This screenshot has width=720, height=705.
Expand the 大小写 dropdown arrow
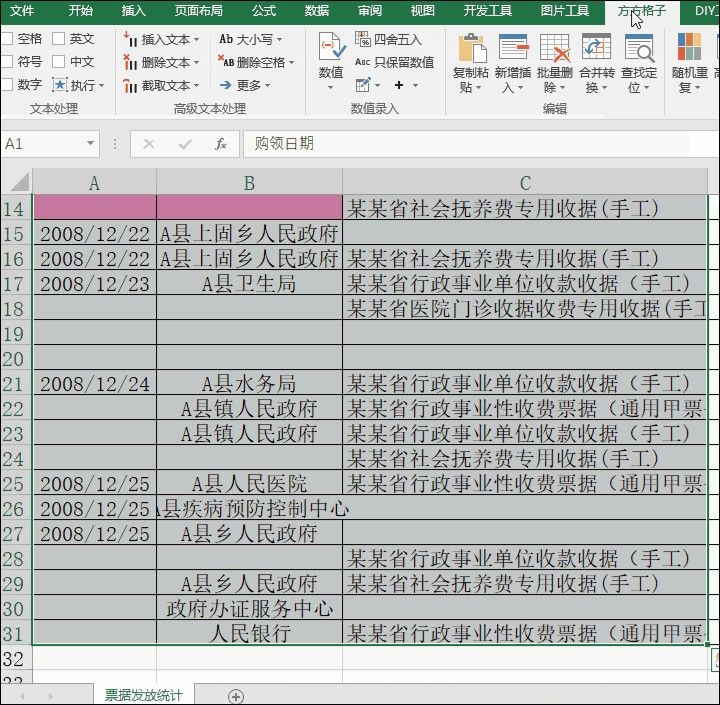tap(280, 39)
